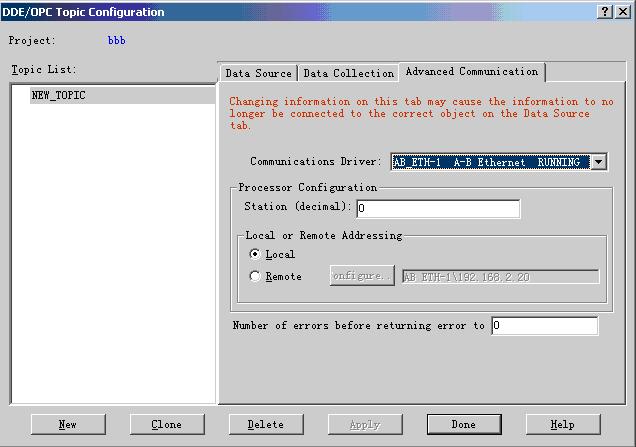
Task: Click the AB_ETH-1 driver selection text
Action: click(x=487, y=162)
